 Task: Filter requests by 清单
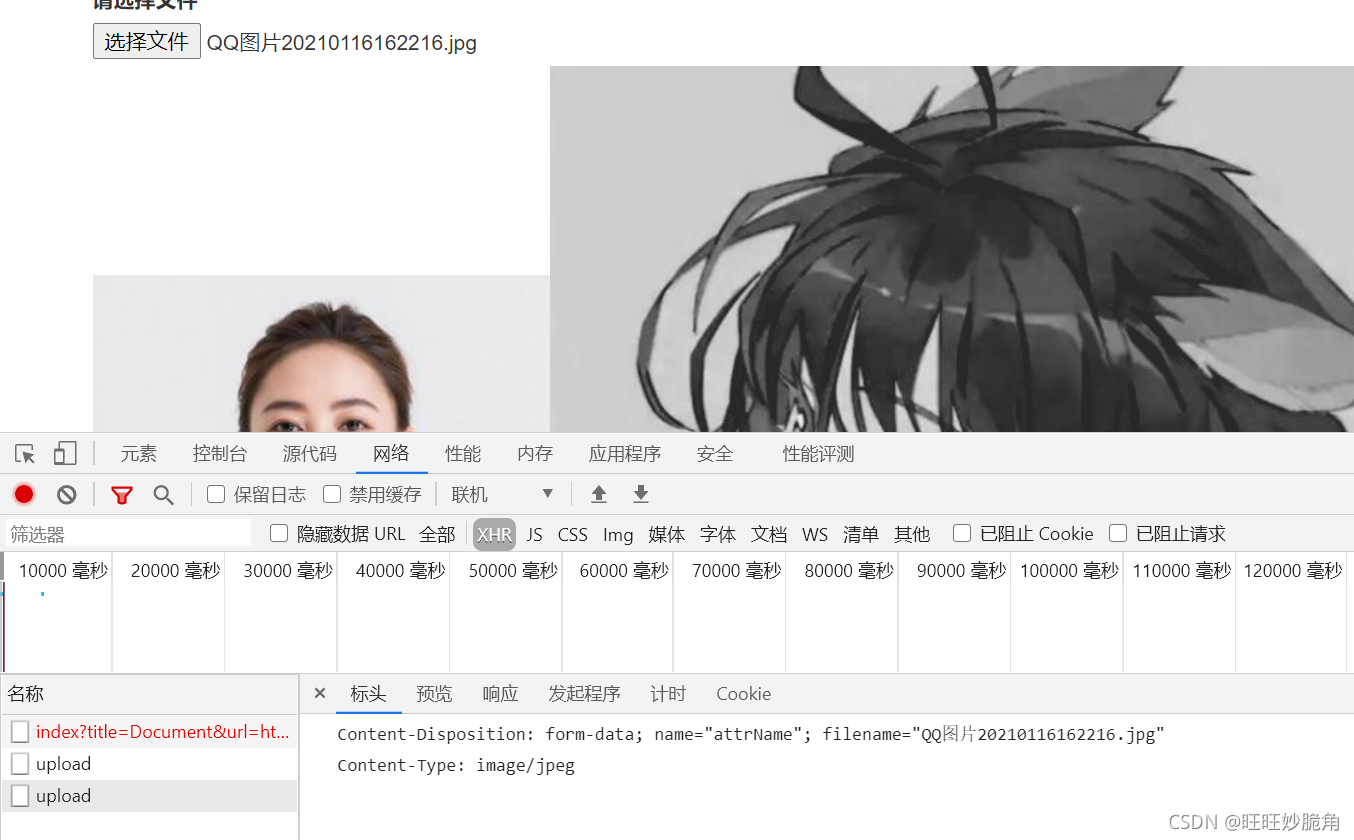861,534
